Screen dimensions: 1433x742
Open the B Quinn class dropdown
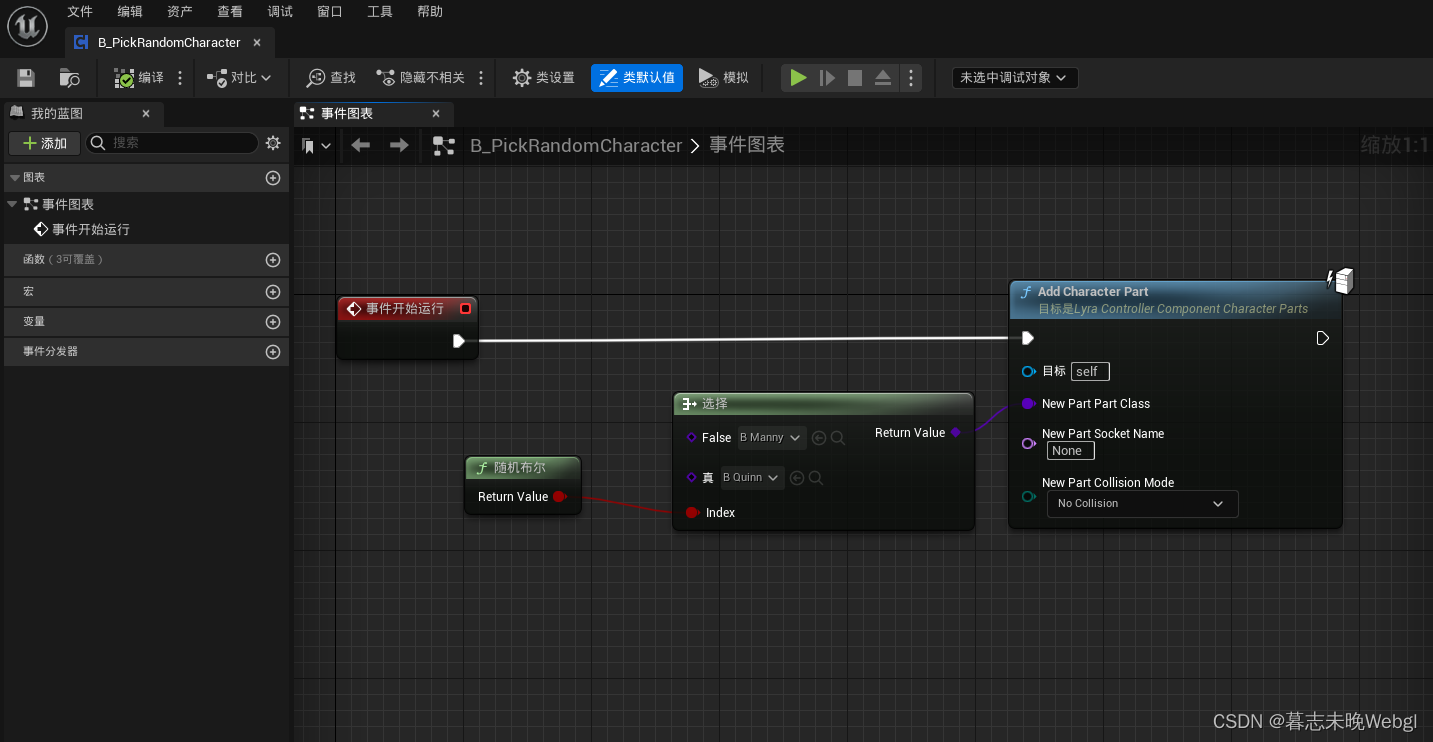click(752, 478)
